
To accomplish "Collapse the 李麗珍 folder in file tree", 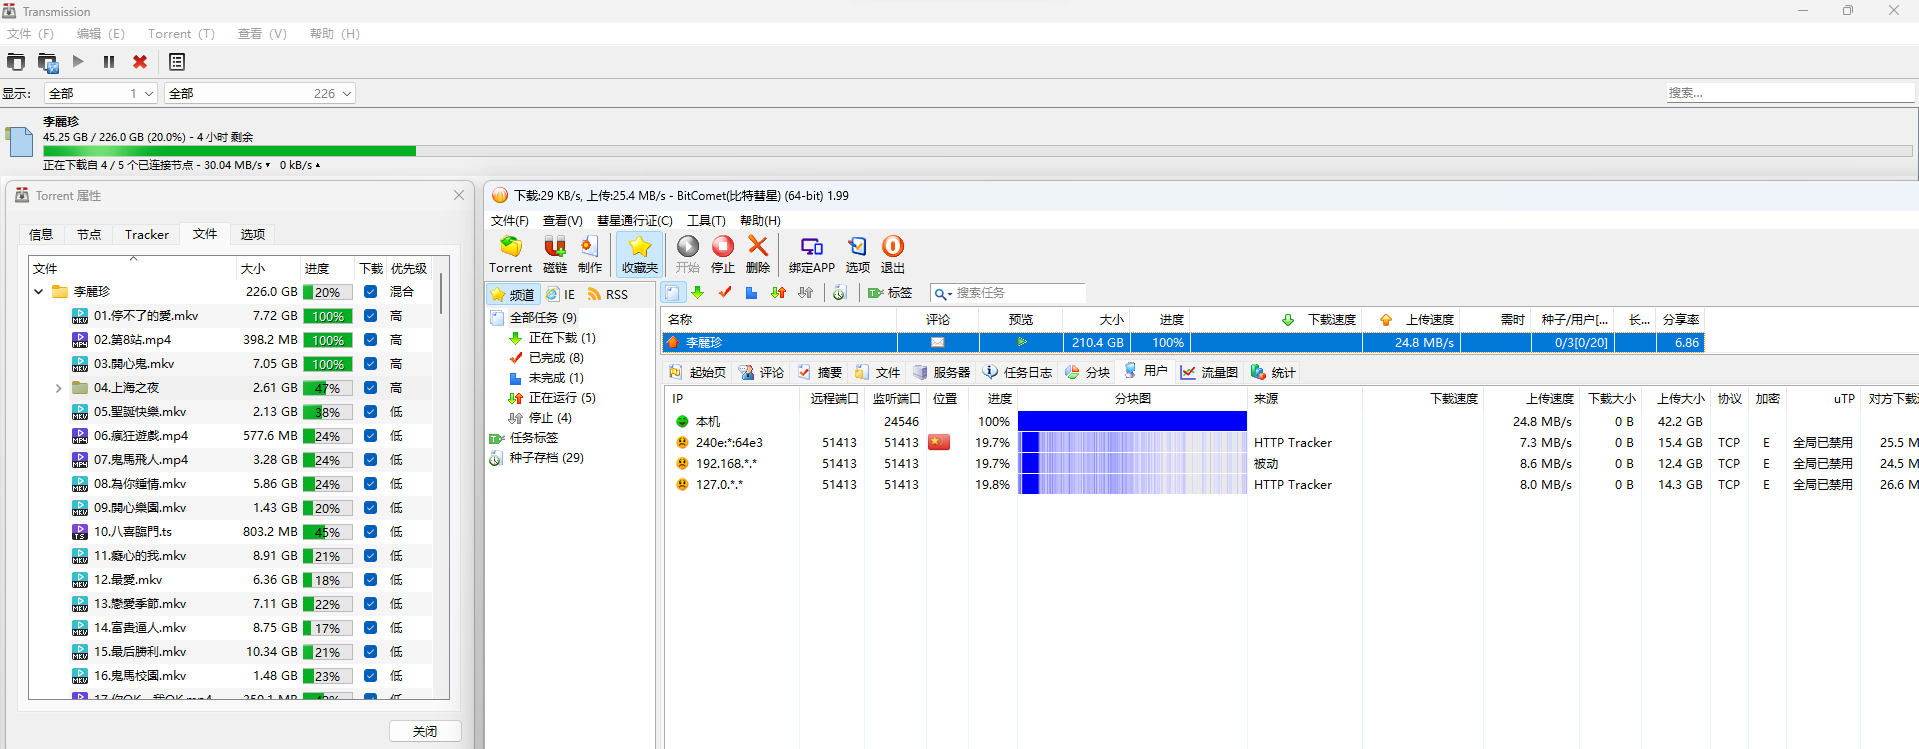I will 39,292.
